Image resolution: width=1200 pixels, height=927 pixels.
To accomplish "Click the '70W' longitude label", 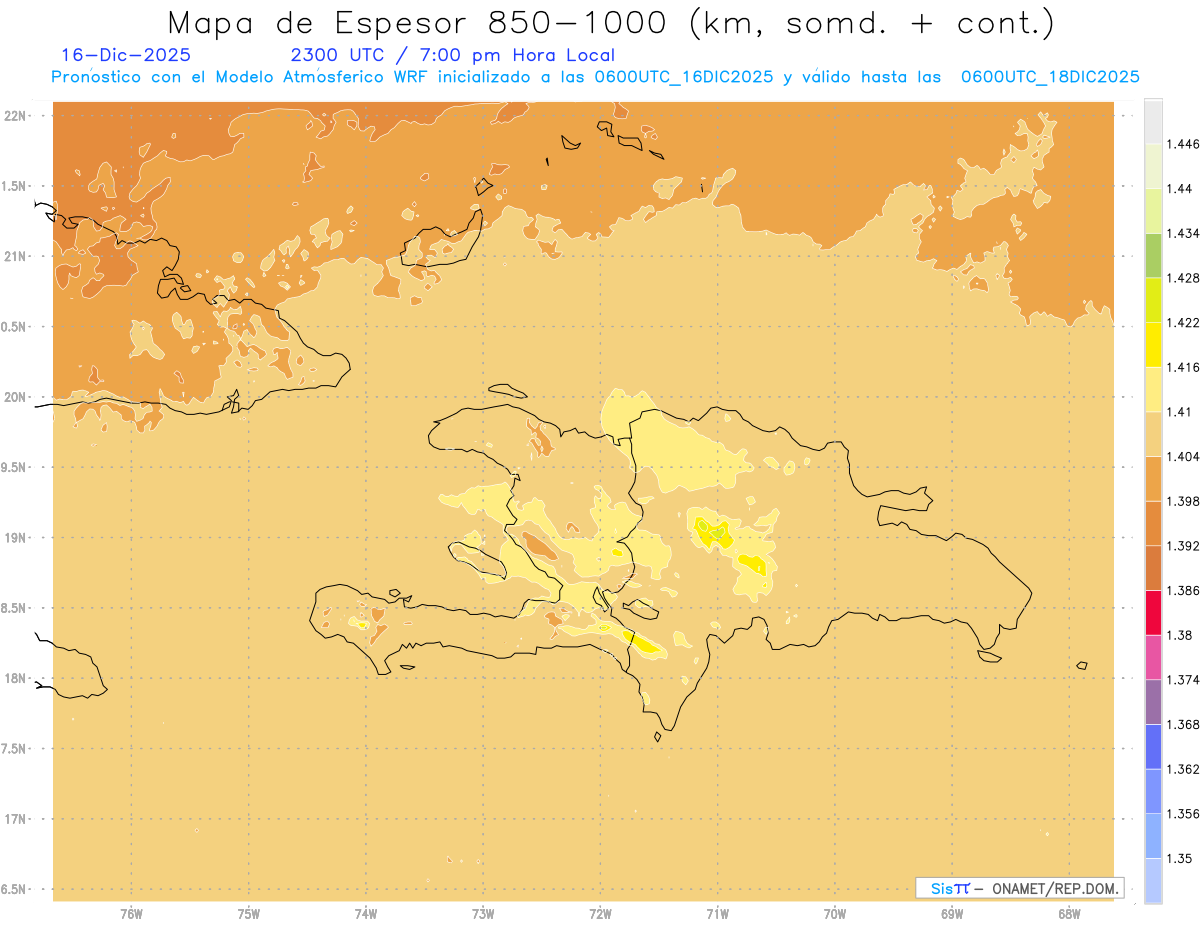I will pyautogui.click(x=835, y=913).
